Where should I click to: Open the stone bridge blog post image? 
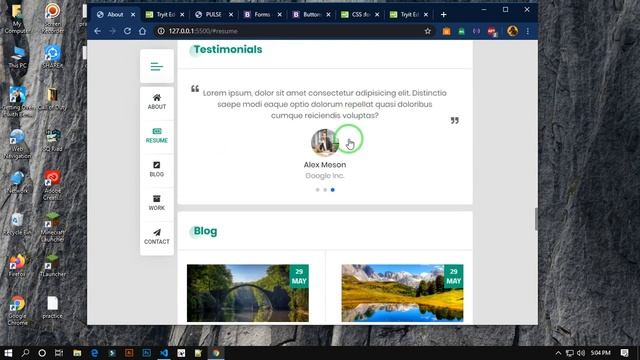click(248, 293)
